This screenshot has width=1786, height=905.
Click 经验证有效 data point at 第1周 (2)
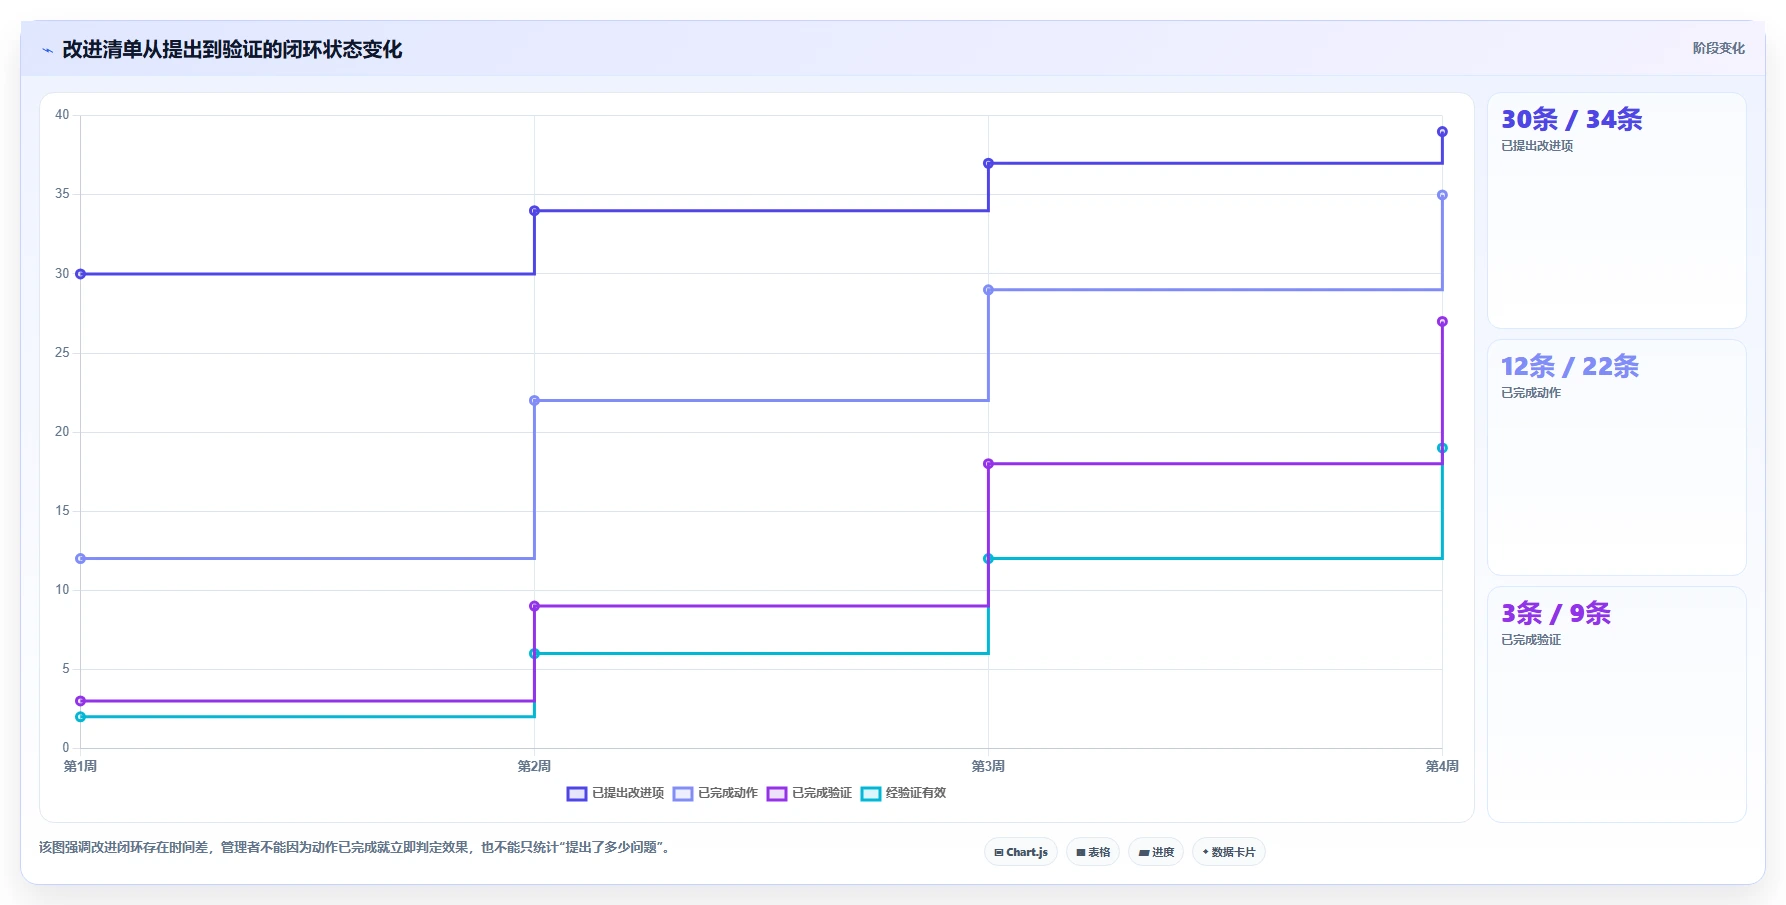coord(81,717)
